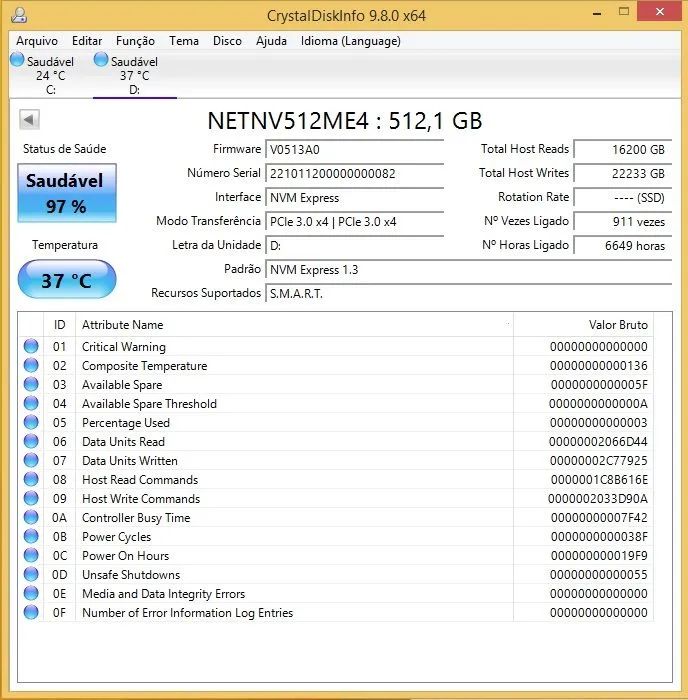Click the Recursos Suportados field S.M.A.R.T.

click(468, 294)
